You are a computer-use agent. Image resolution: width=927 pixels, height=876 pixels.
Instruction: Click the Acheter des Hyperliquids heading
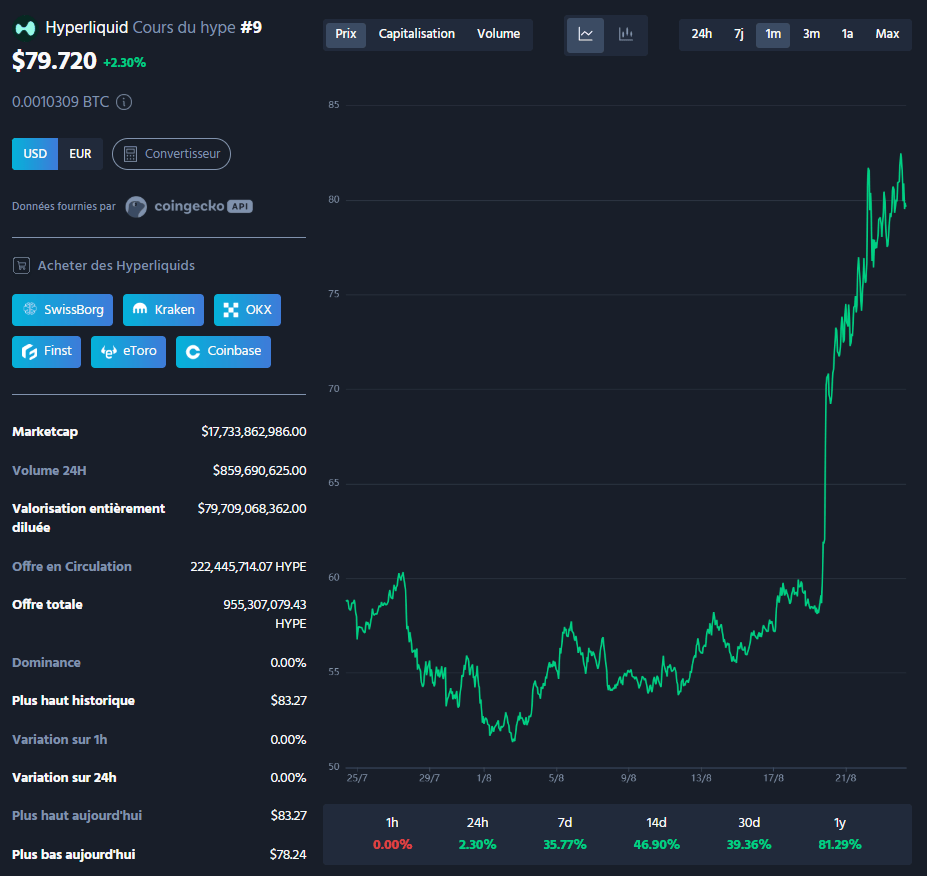coord(116,266)
